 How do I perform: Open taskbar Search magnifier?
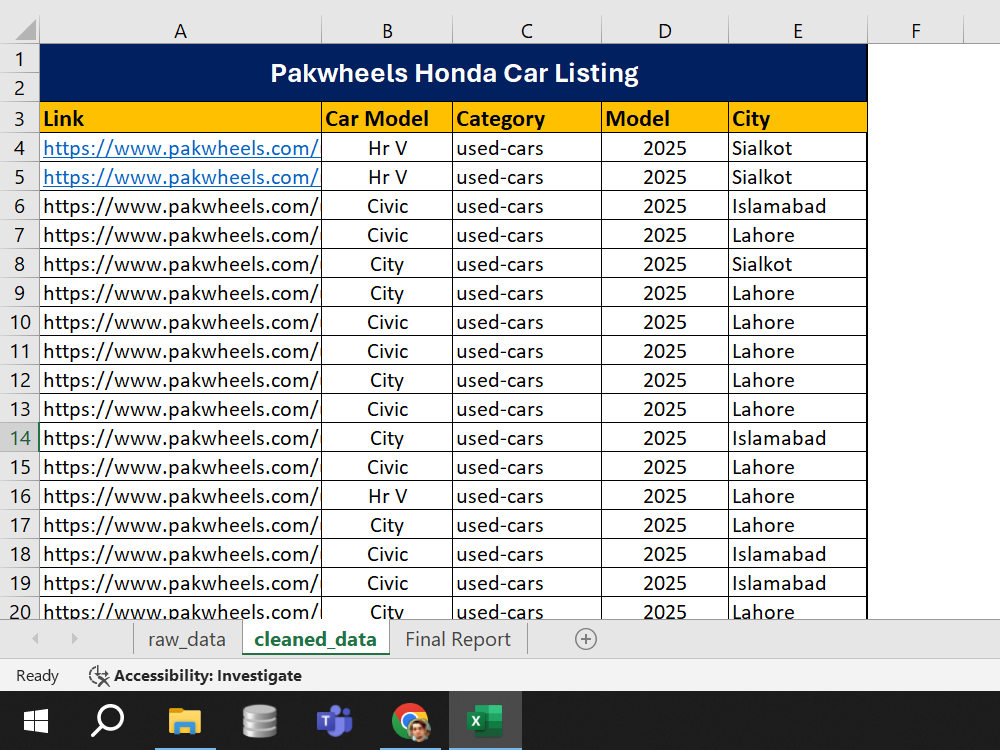click(107, 721)
